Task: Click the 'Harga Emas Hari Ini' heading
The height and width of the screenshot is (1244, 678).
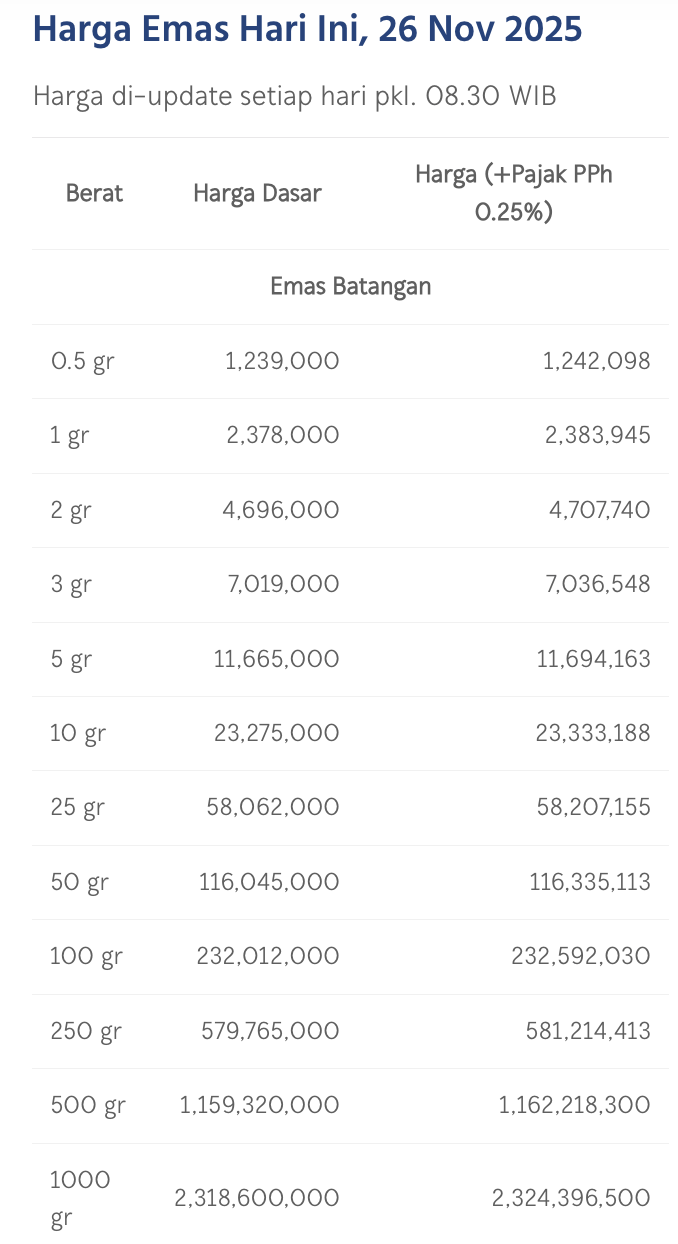Action: click(307, 30)
